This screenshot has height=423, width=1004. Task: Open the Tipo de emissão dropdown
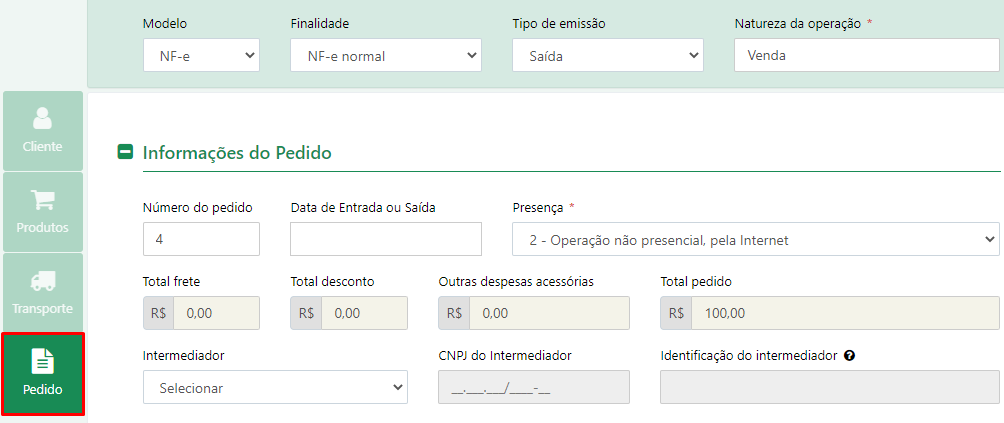[x=608, y=56]
